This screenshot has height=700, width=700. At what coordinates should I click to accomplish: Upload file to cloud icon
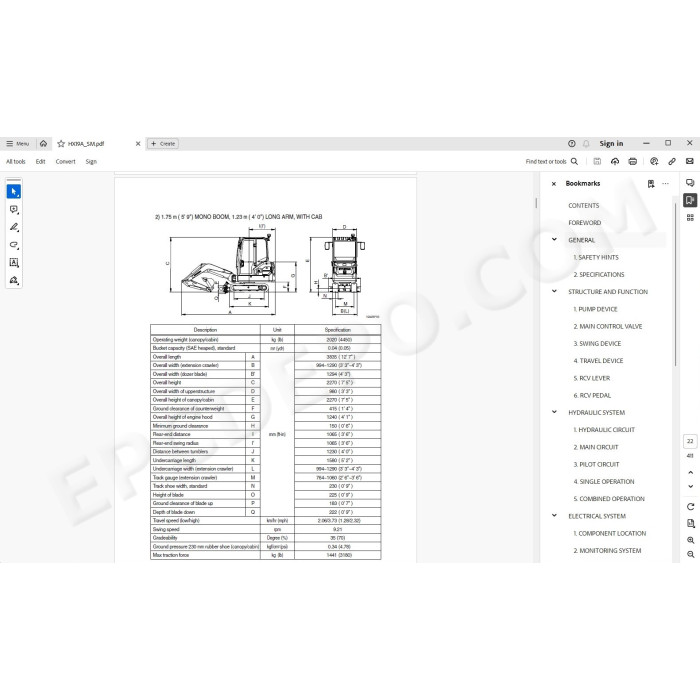tap(615, 162)
